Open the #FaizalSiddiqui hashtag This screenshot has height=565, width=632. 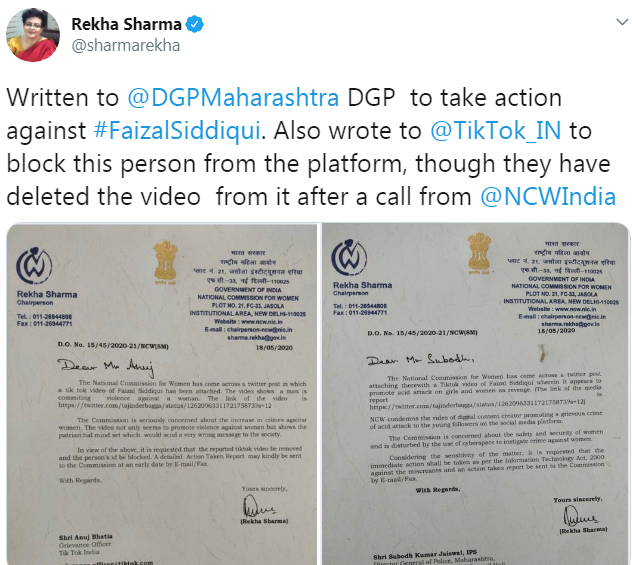click(177, 131)
